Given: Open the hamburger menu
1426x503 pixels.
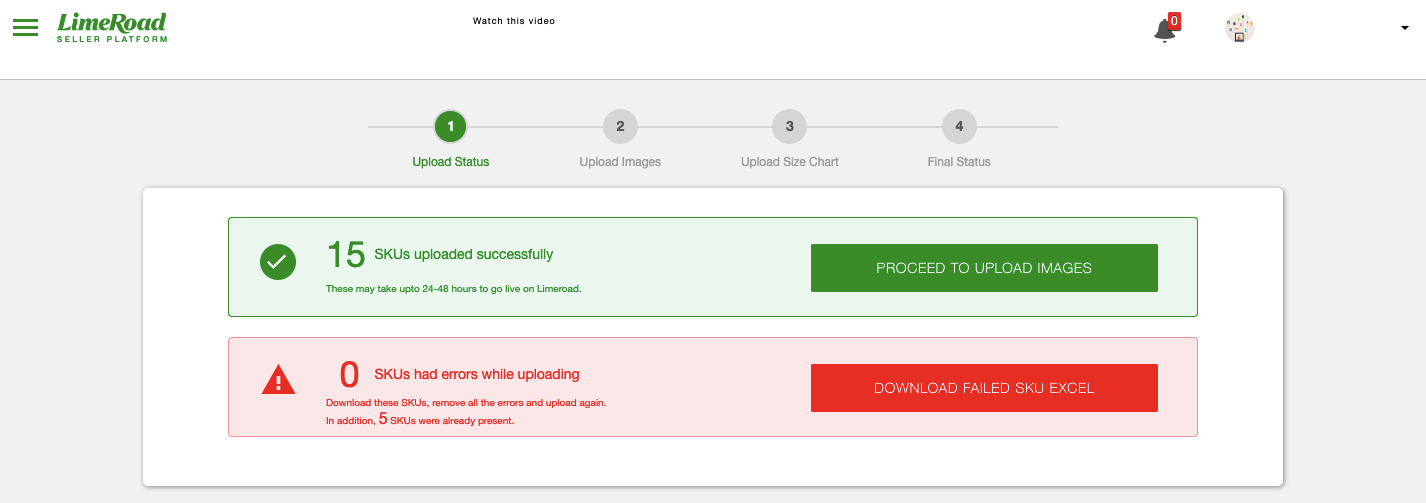Looking at the screenshot, I should click(25, 28).
